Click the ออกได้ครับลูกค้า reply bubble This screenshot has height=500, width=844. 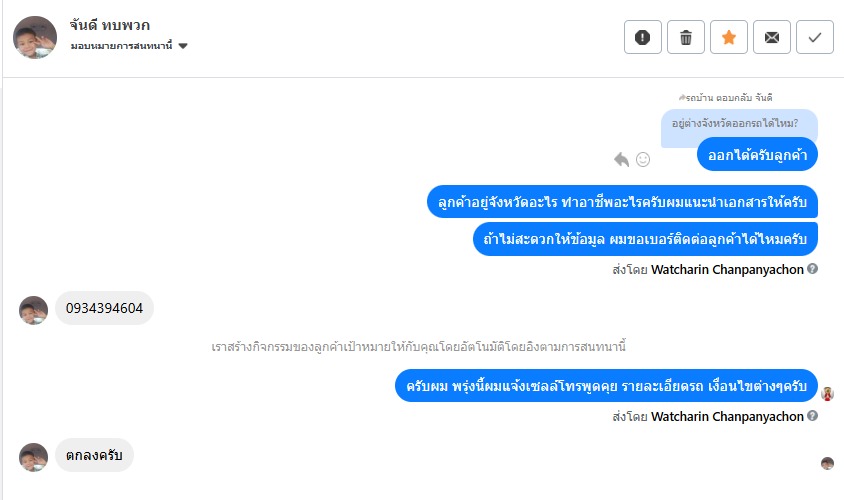point(757,155)
